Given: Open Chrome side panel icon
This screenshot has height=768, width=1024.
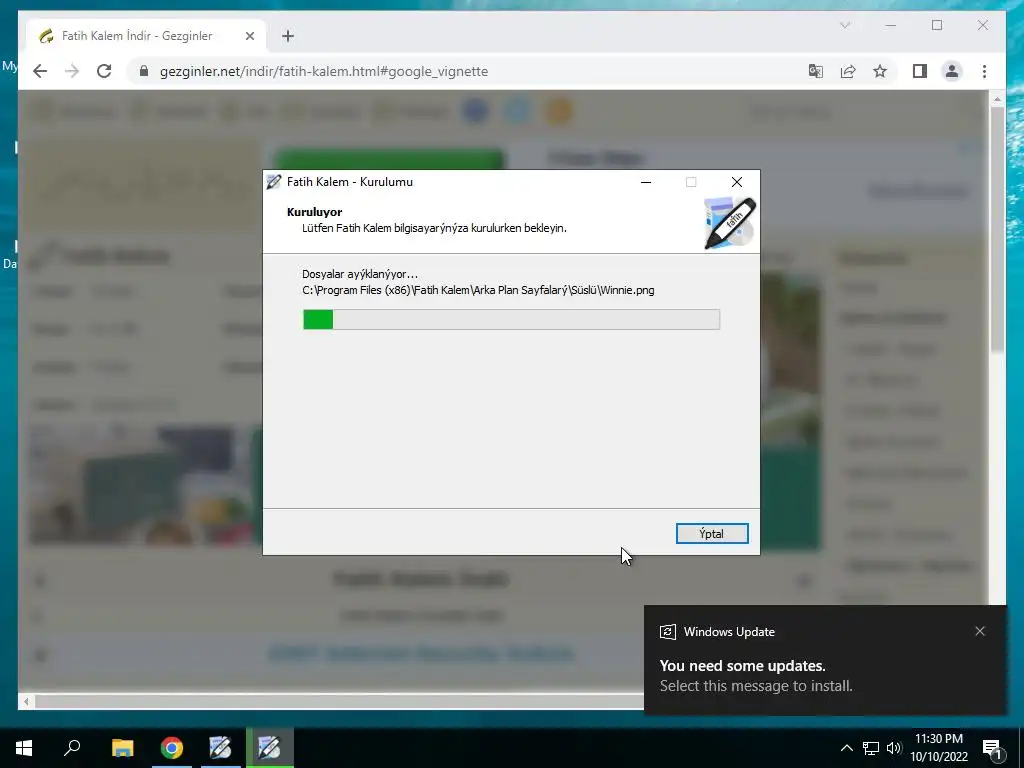Looking at the screenshot, I should pyautogui.click(x=920, y=71).
